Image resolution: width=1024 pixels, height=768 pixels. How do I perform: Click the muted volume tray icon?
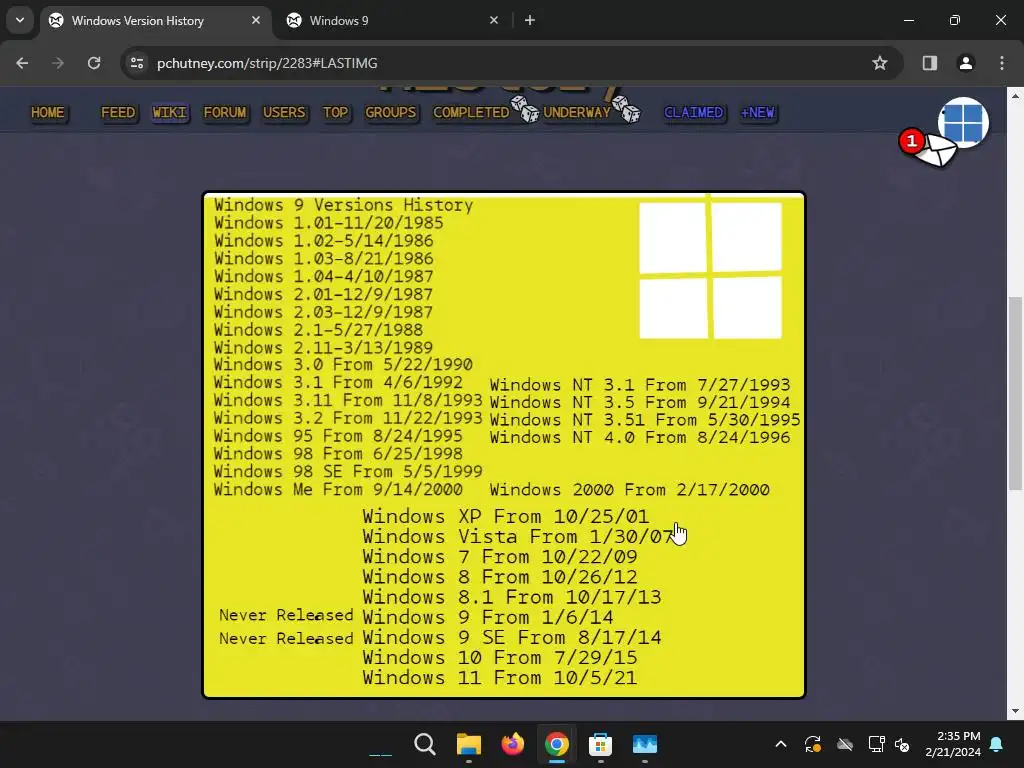(x=902, y=744)
